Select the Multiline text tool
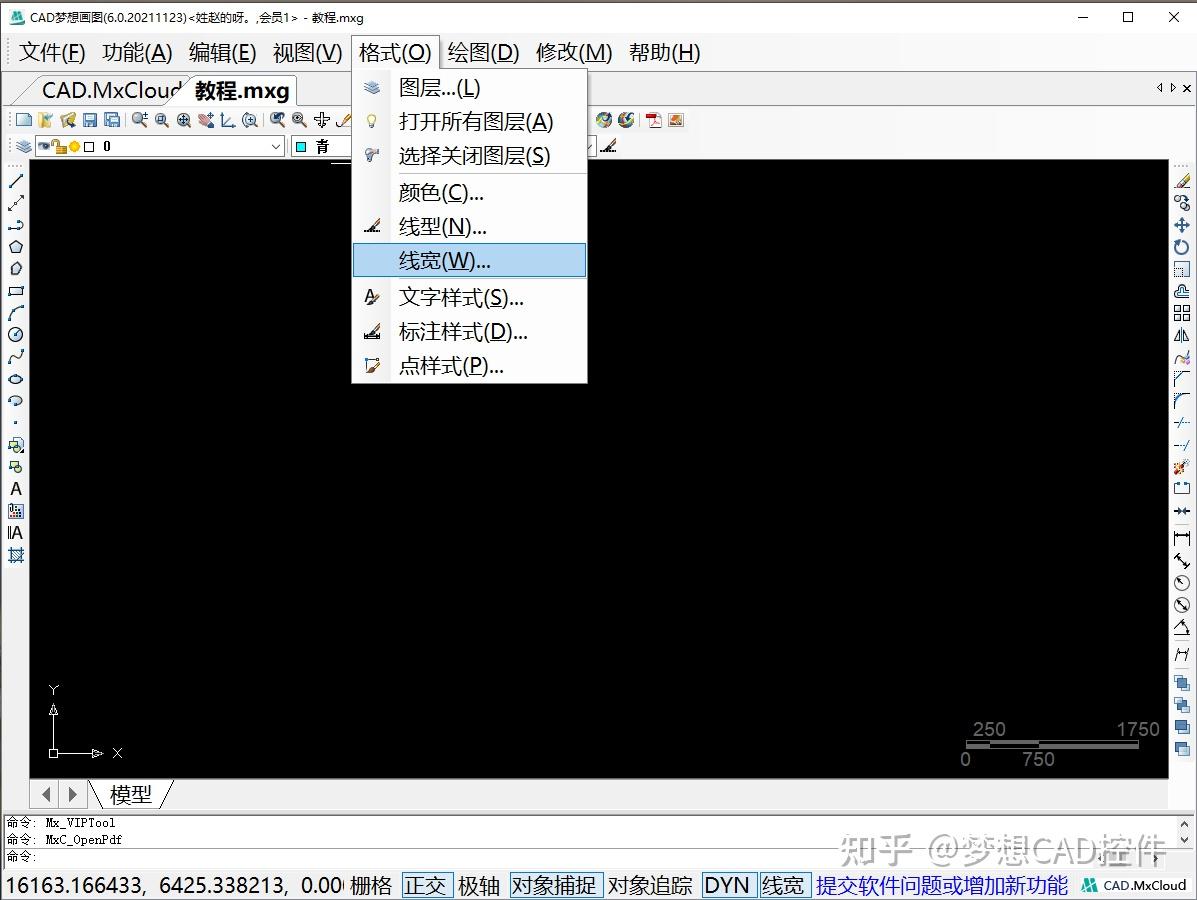The width and height of the screenshot is (1197, 900). coord(15,533)
